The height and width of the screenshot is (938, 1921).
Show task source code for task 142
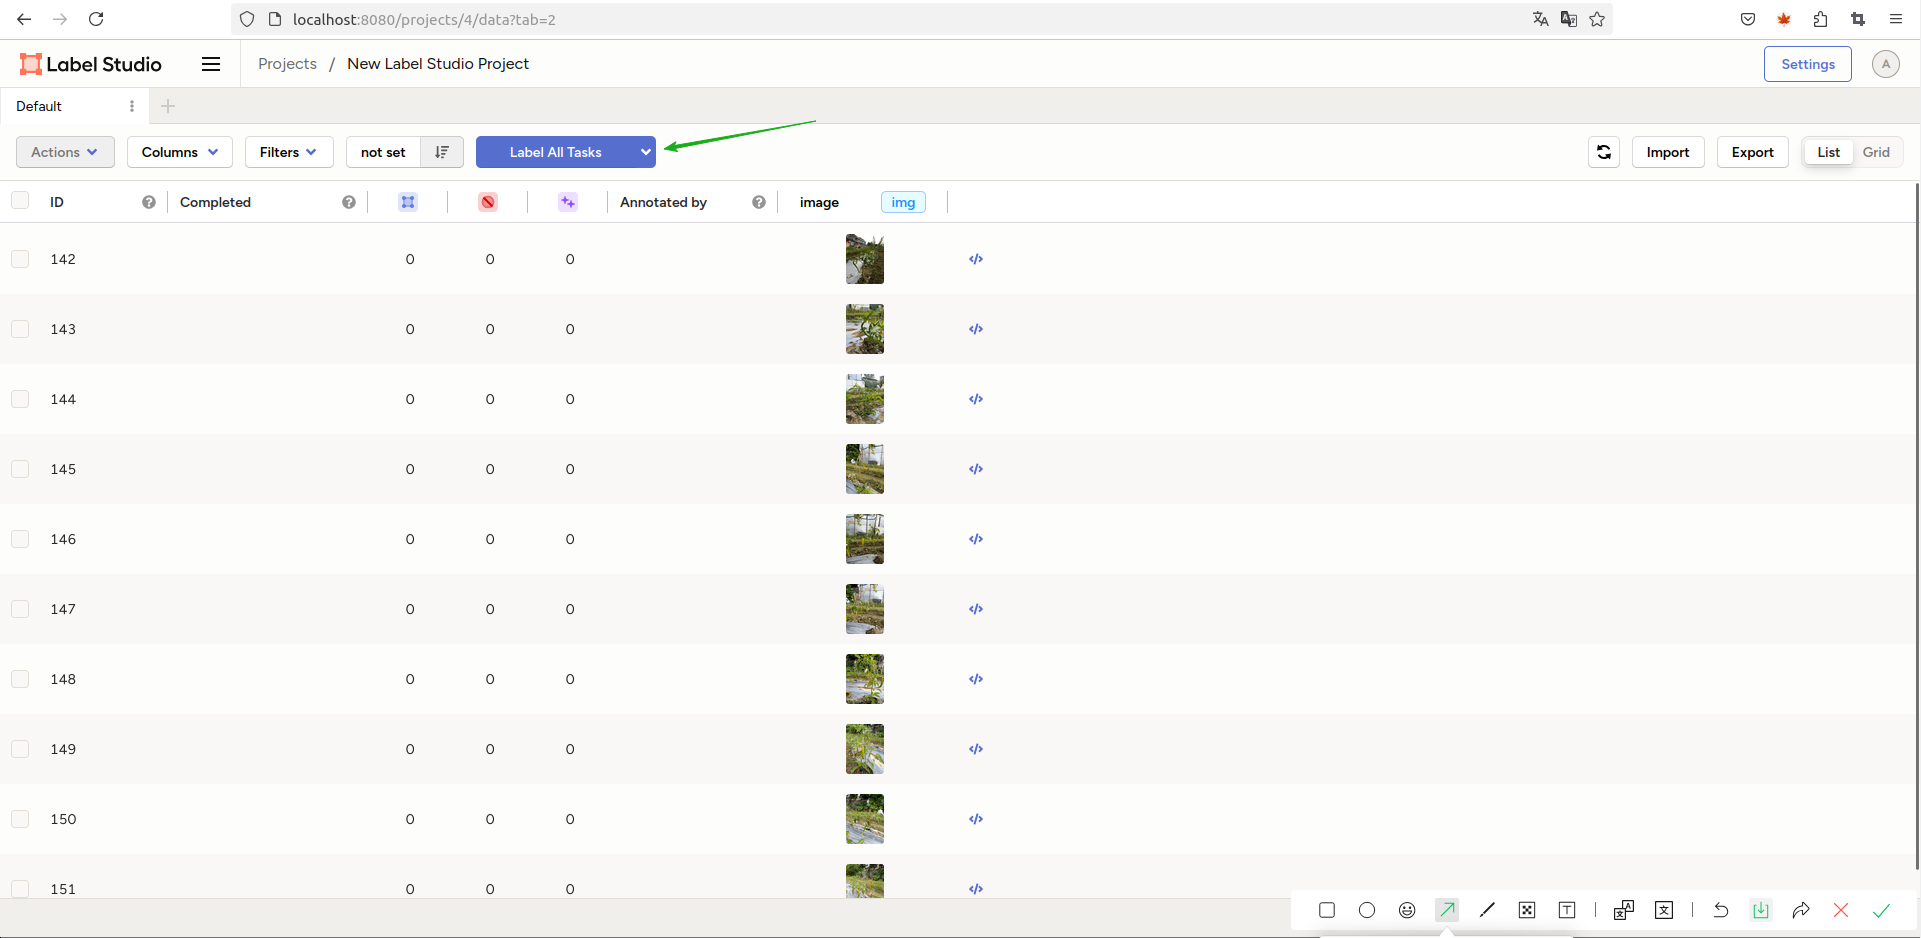pos(976,259)
